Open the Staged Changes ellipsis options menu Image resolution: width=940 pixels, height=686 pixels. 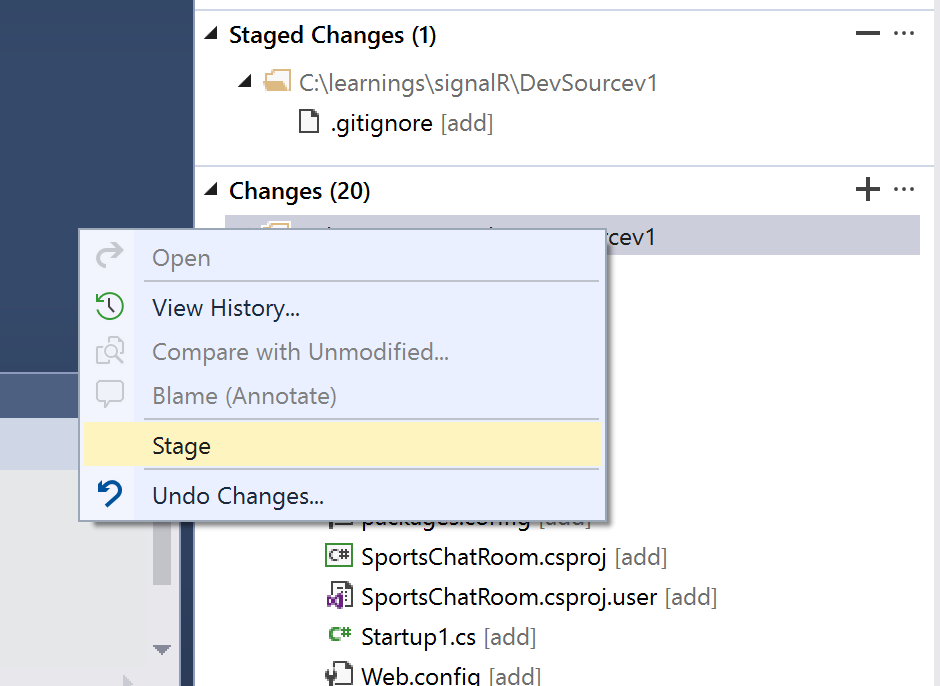click(904, 34)
